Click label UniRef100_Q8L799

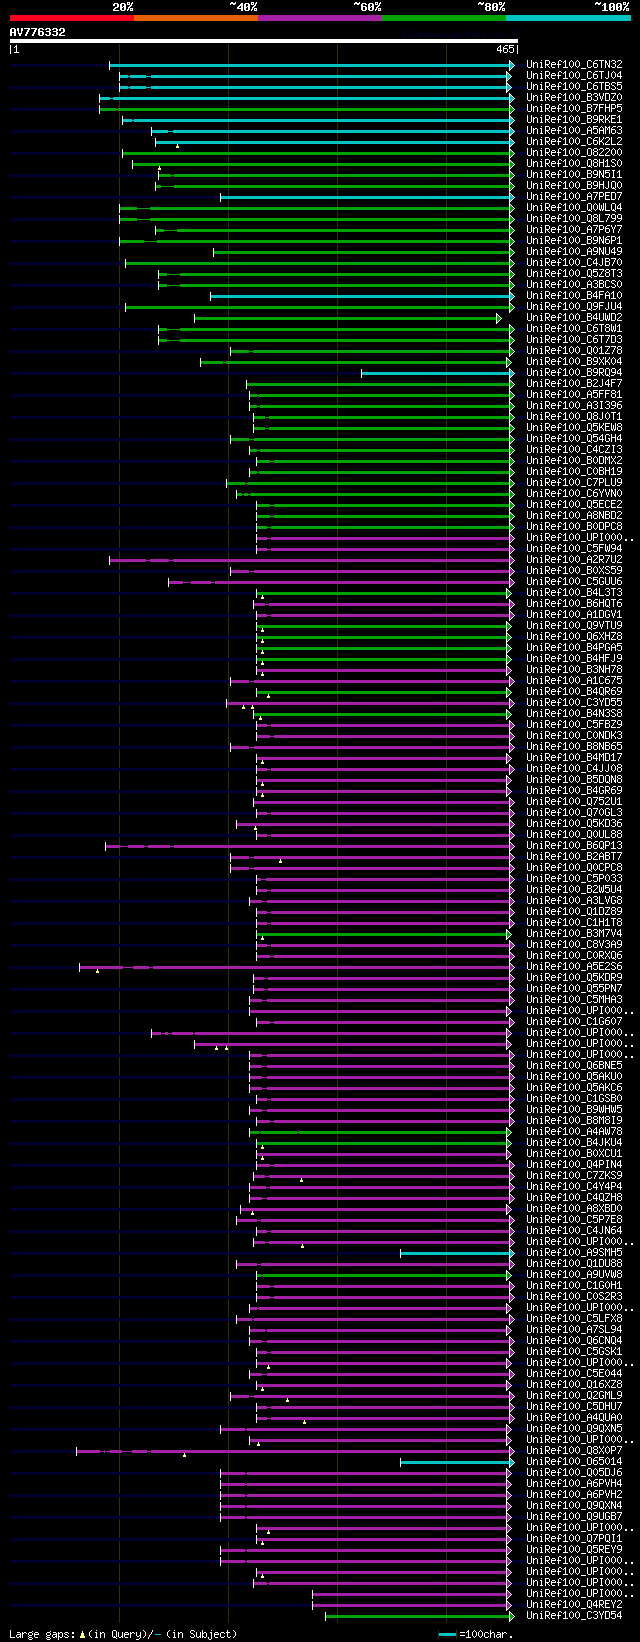(574, 219)
